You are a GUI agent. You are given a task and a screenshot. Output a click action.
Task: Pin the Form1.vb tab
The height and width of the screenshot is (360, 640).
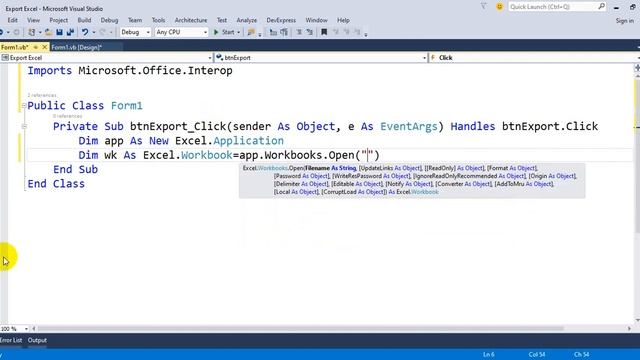[36, 47]
